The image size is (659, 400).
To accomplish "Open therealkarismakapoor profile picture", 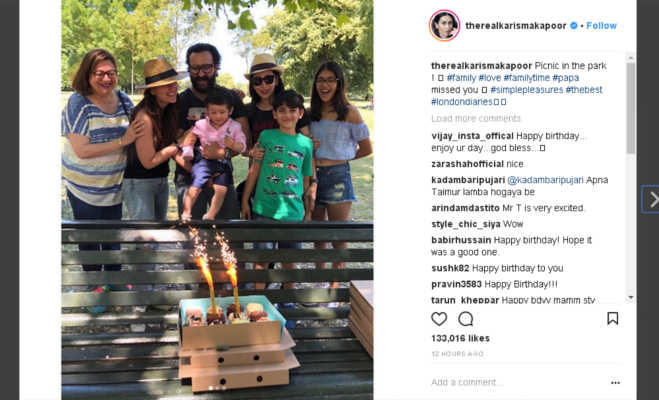I will coord(444,25).
